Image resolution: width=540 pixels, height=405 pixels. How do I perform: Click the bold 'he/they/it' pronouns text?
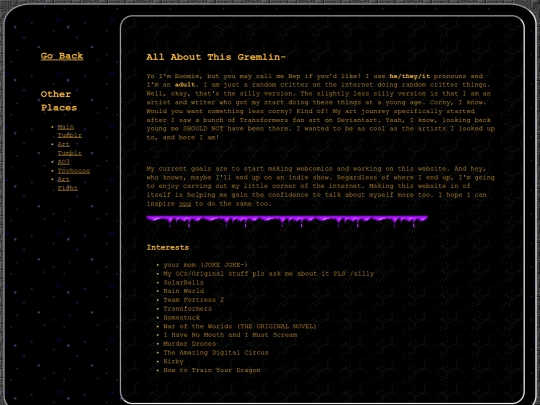coord(409,76)
